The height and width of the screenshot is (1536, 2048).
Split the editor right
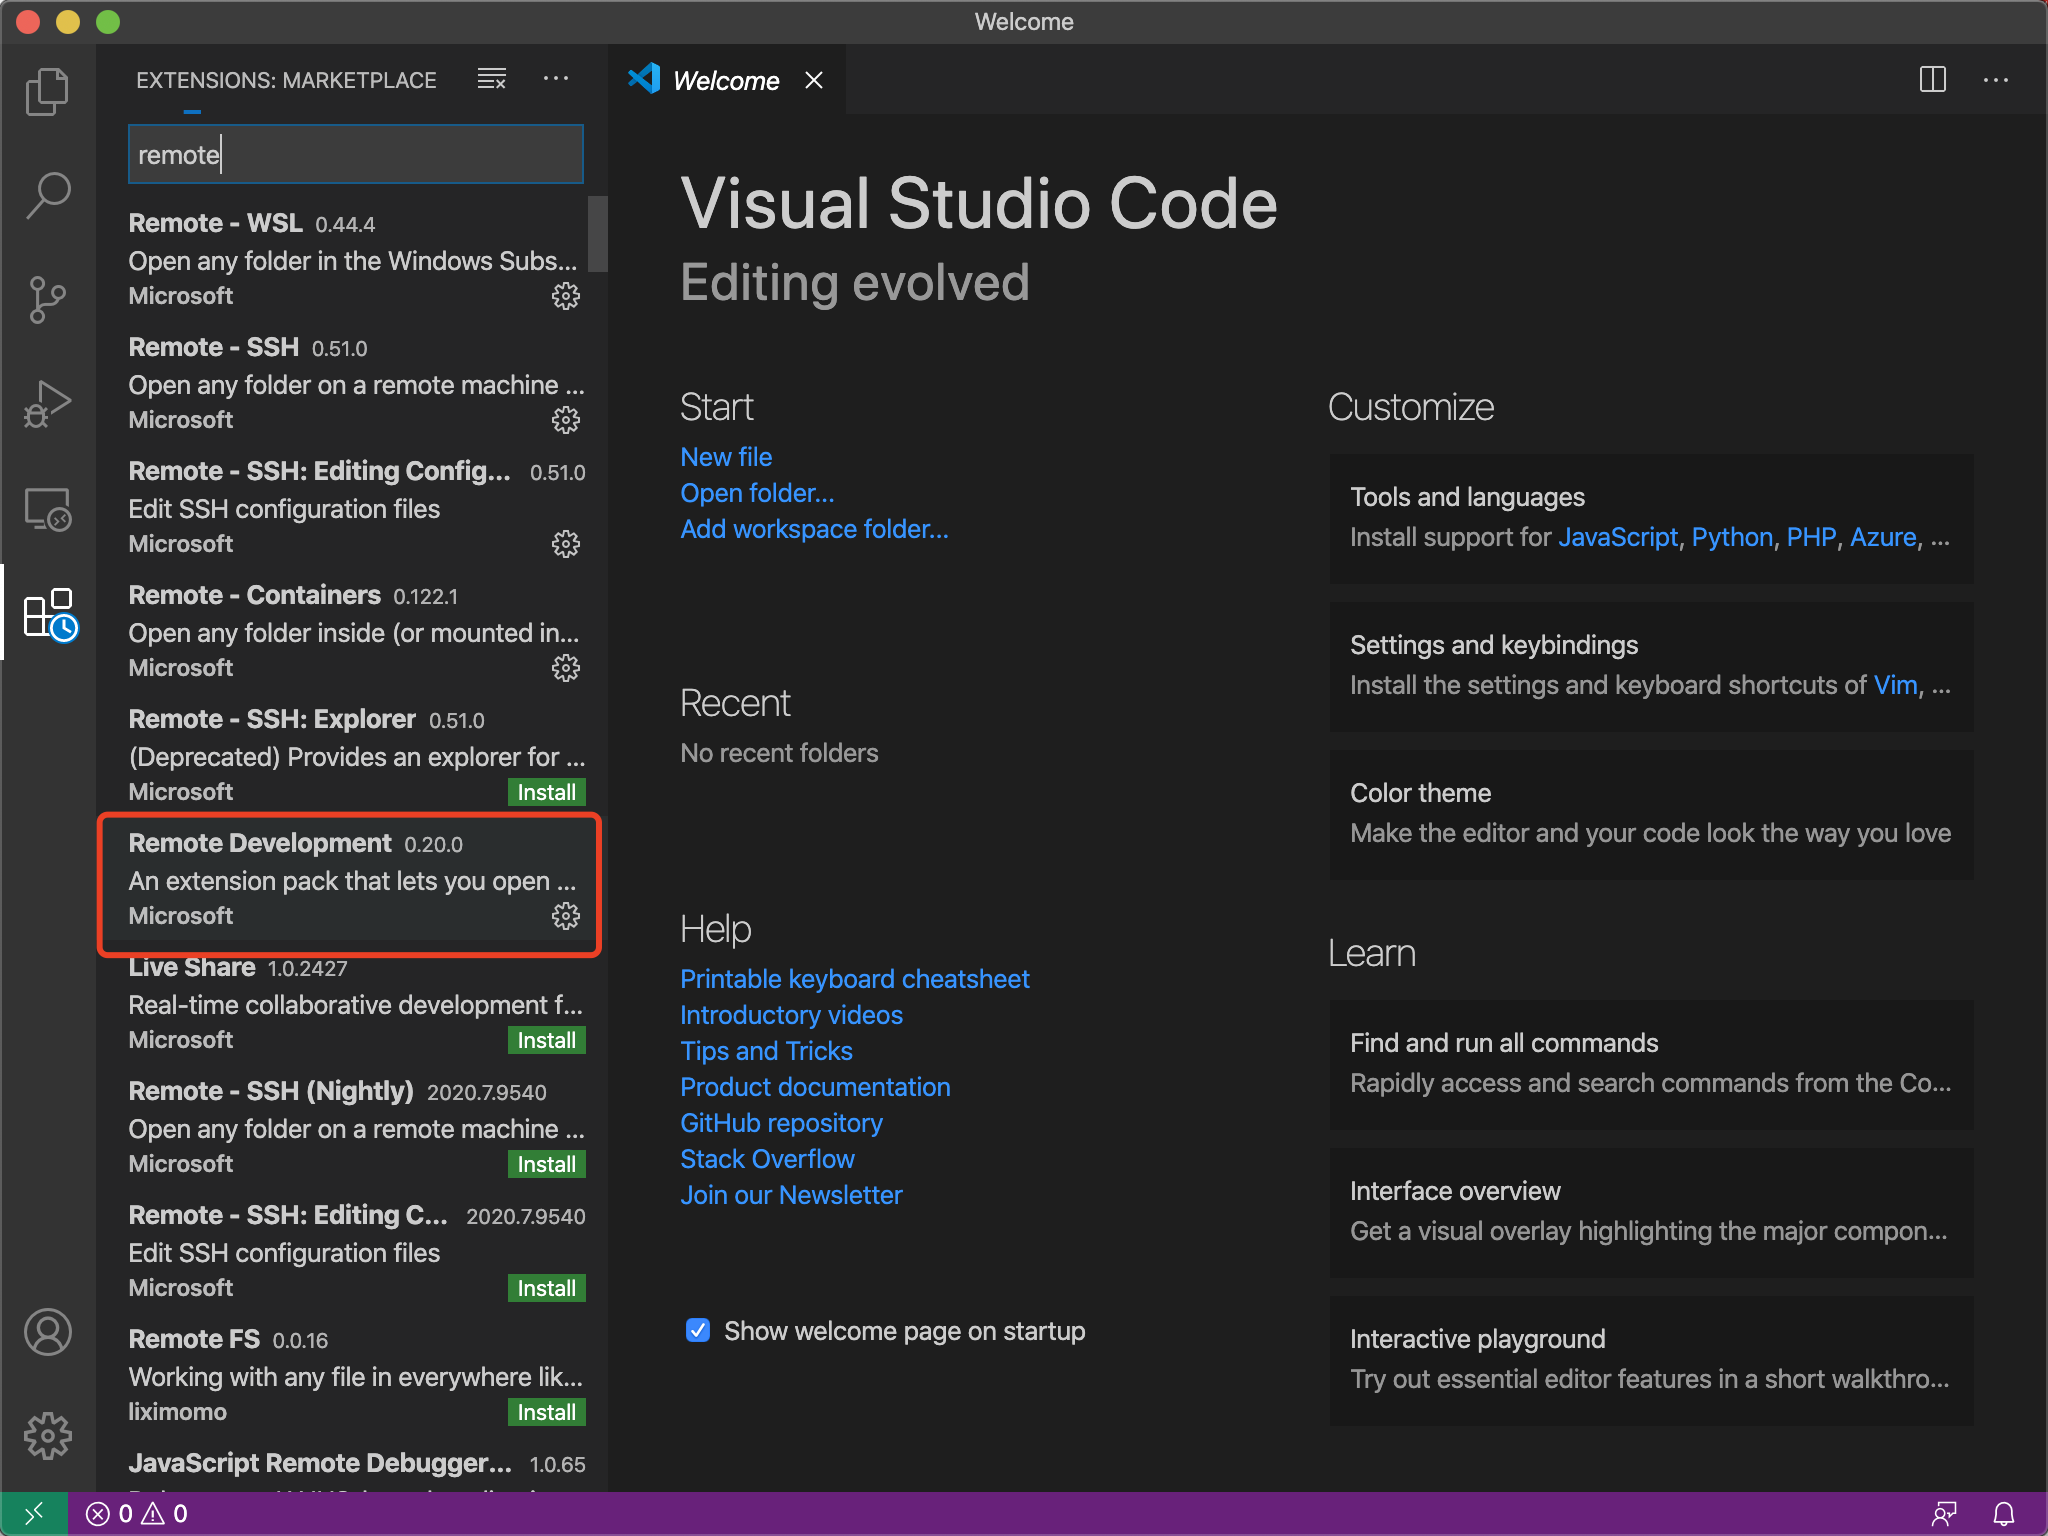click(x=1932, y=79)
